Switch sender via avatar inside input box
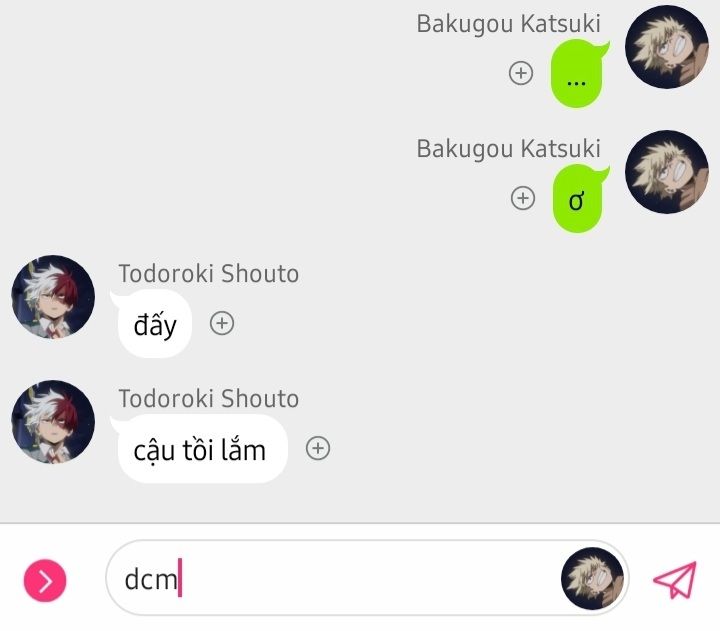 pyautogui.click(x=592, y=578)
